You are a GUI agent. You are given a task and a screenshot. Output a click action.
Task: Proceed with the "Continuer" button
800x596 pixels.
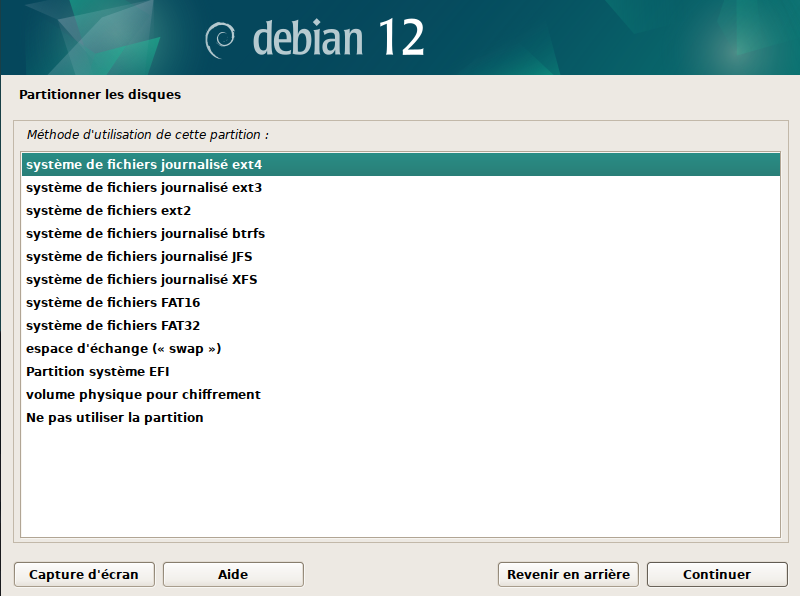click(717, 575)
